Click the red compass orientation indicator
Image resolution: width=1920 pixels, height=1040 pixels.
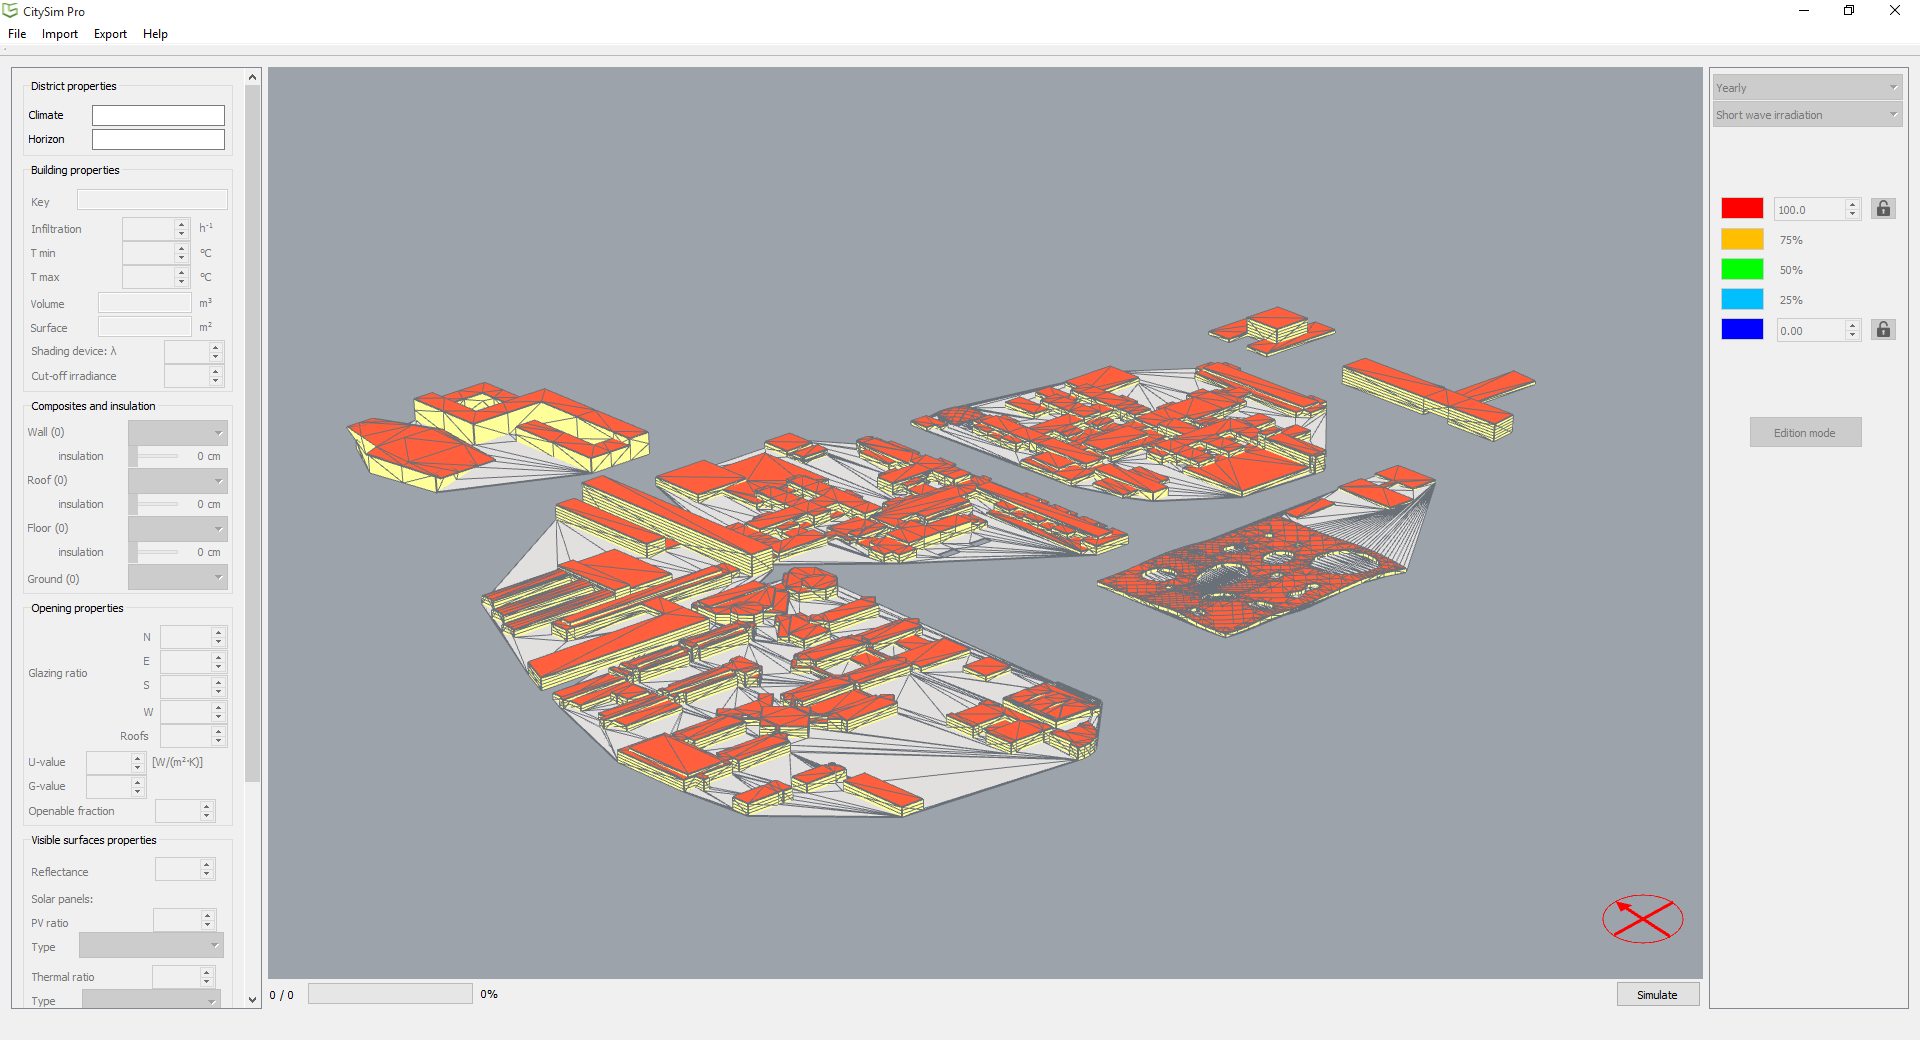coord(1642,918)
